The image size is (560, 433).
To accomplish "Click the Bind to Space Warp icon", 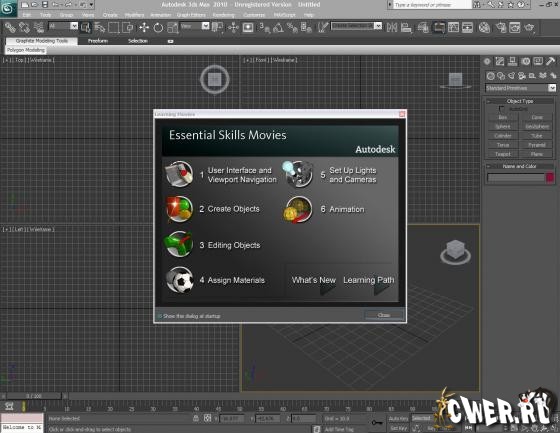I will pyautogui.click(x=38, y=28).
